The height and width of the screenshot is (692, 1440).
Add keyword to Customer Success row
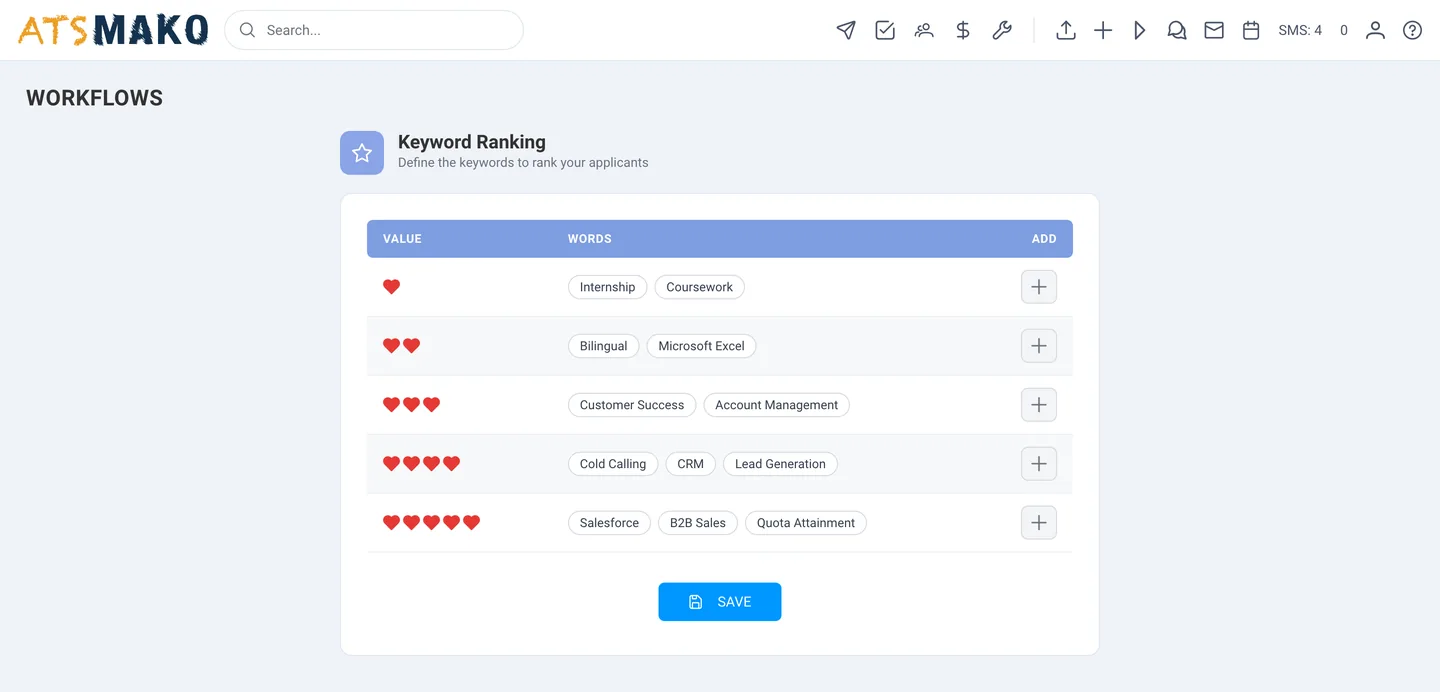(1039, 405)
